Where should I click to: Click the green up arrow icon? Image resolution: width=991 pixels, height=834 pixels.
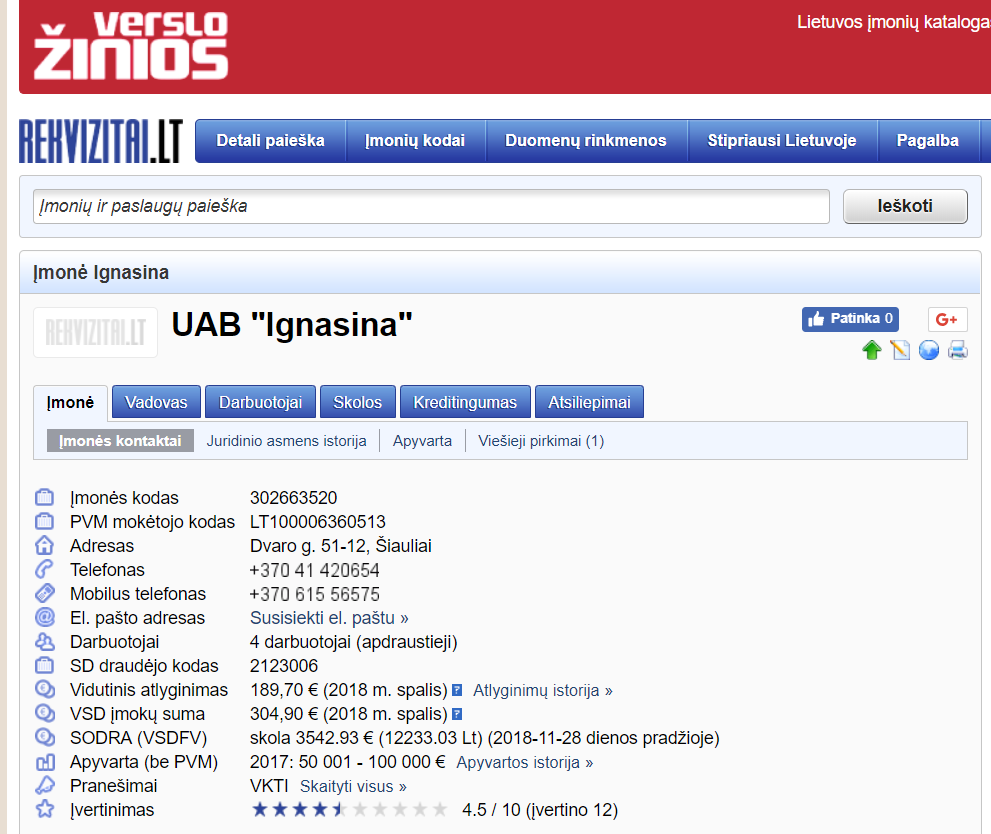click(872, 350)
